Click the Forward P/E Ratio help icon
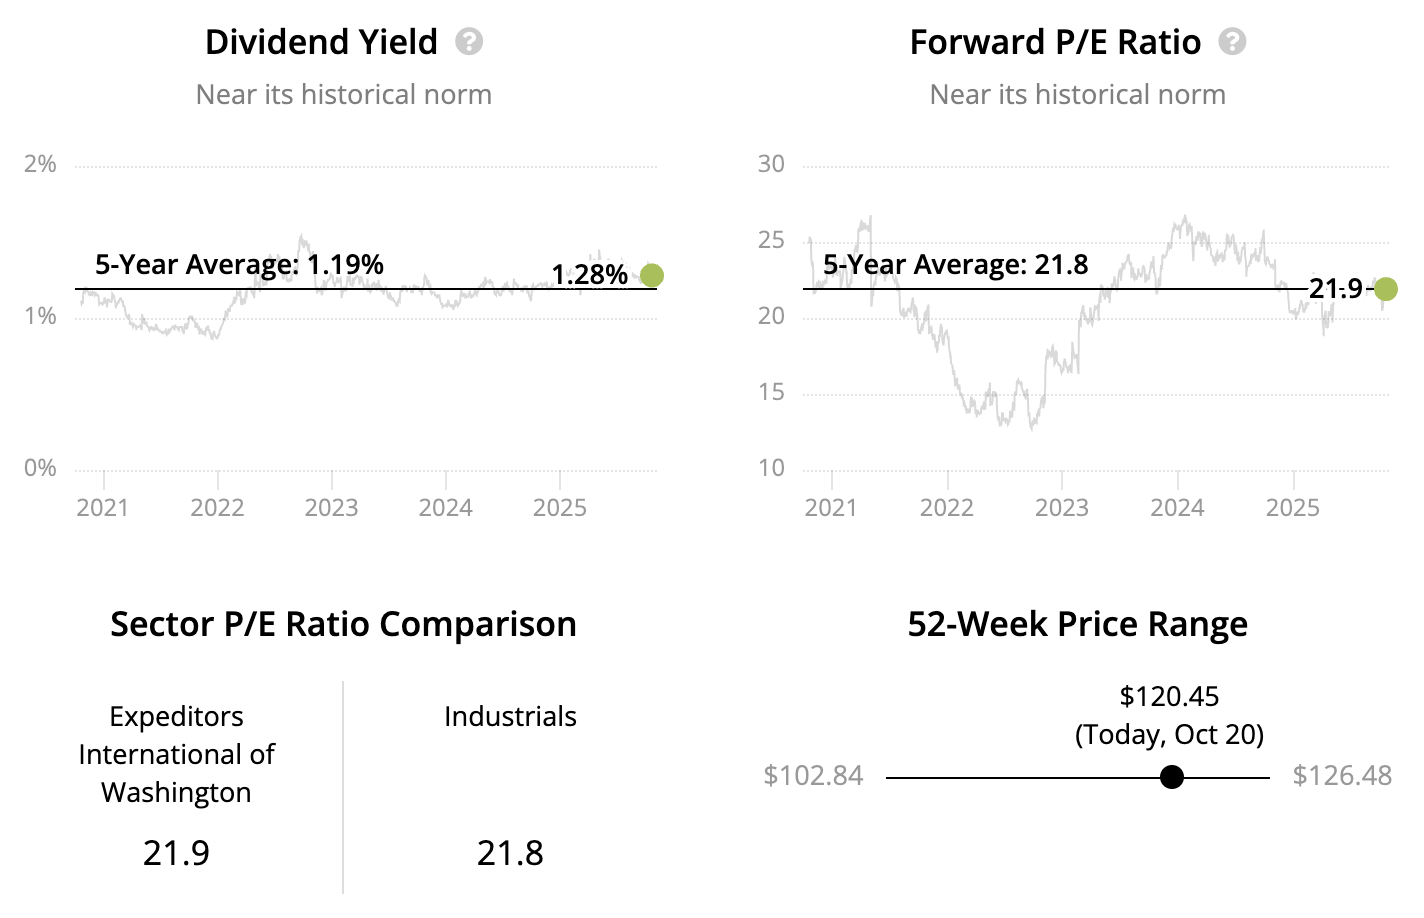This screenshot has height=918, width=1424. [x=1232, y=42]
